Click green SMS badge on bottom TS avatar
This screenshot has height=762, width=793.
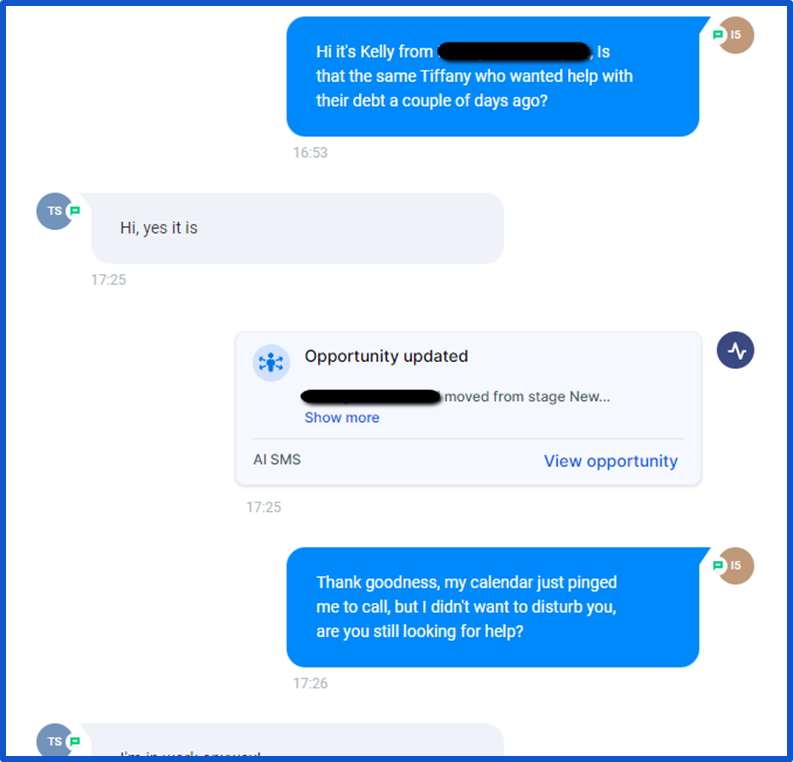click(x=74, y=741)
